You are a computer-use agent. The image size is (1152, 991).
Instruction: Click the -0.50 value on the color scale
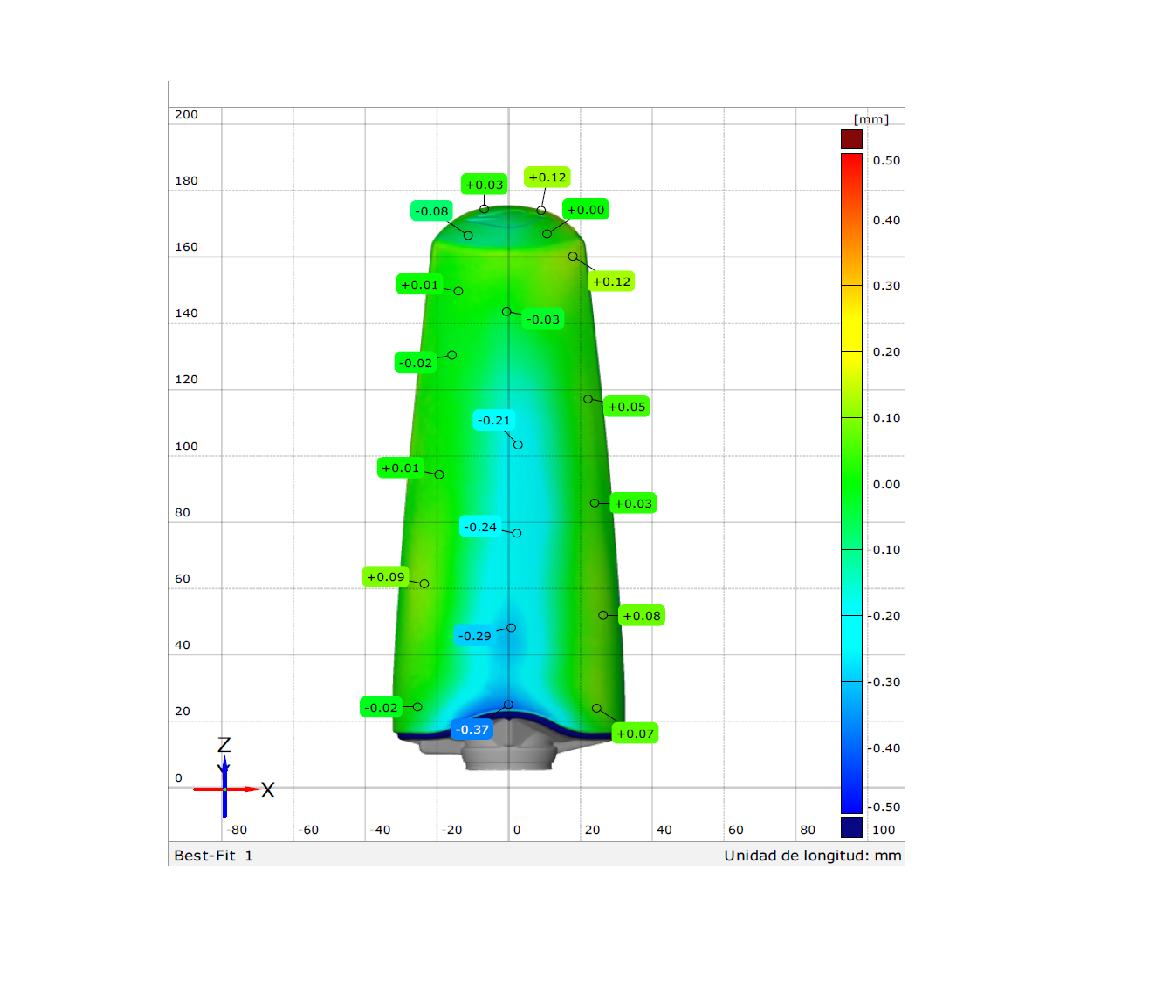point(884,807)
